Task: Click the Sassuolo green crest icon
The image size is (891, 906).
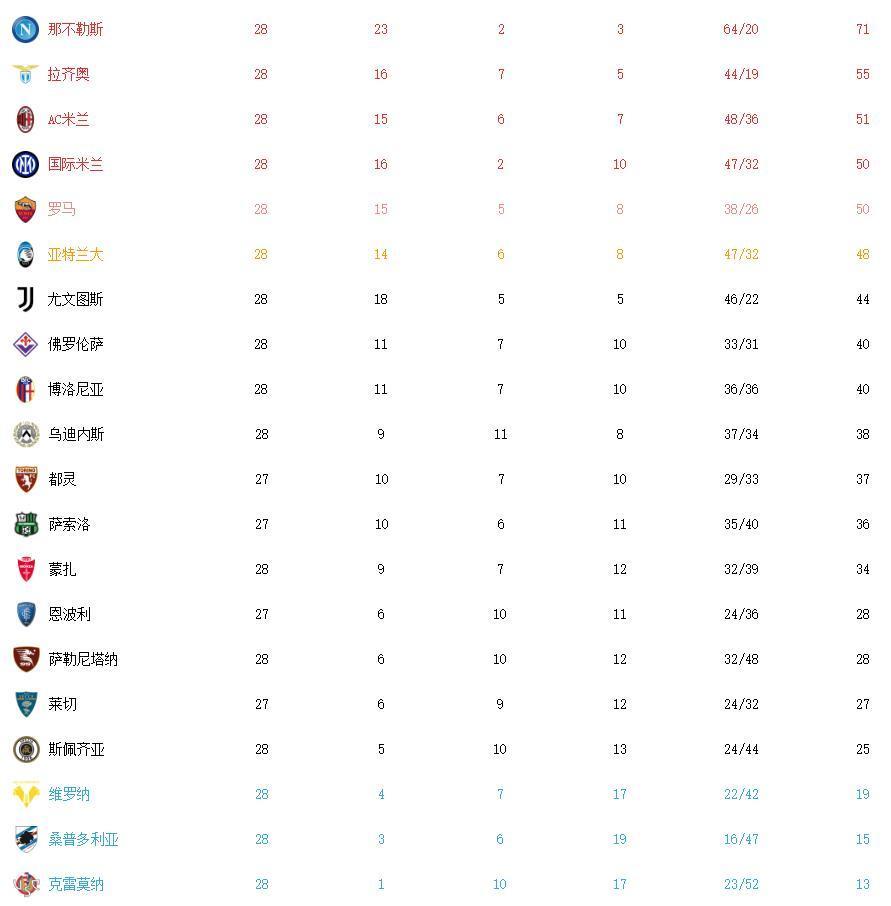Action: (25, 524)
